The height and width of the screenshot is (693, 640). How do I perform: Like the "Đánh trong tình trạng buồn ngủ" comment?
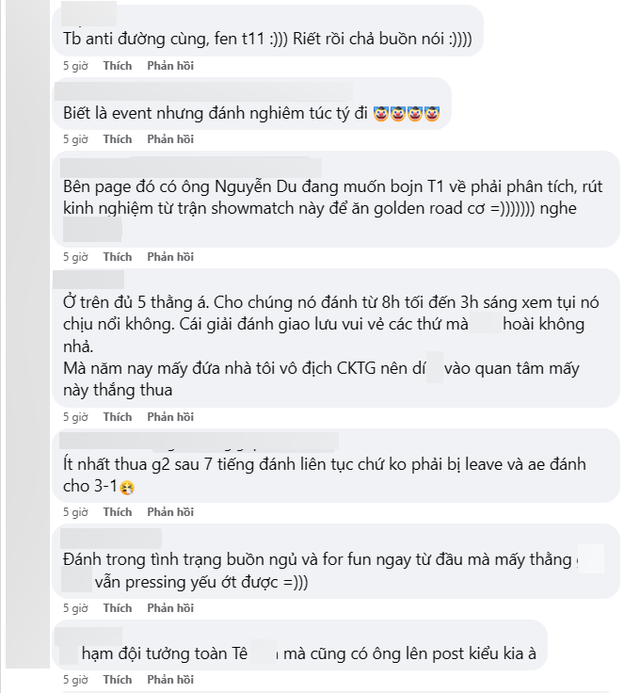pos(117,608)
